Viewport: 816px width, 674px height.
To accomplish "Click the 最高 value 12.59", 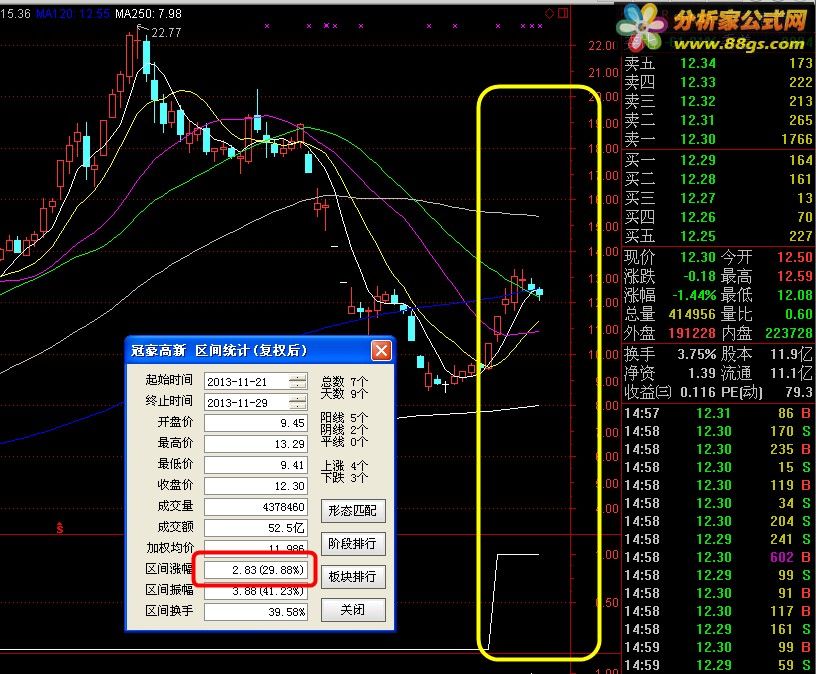I will [794, 276].
